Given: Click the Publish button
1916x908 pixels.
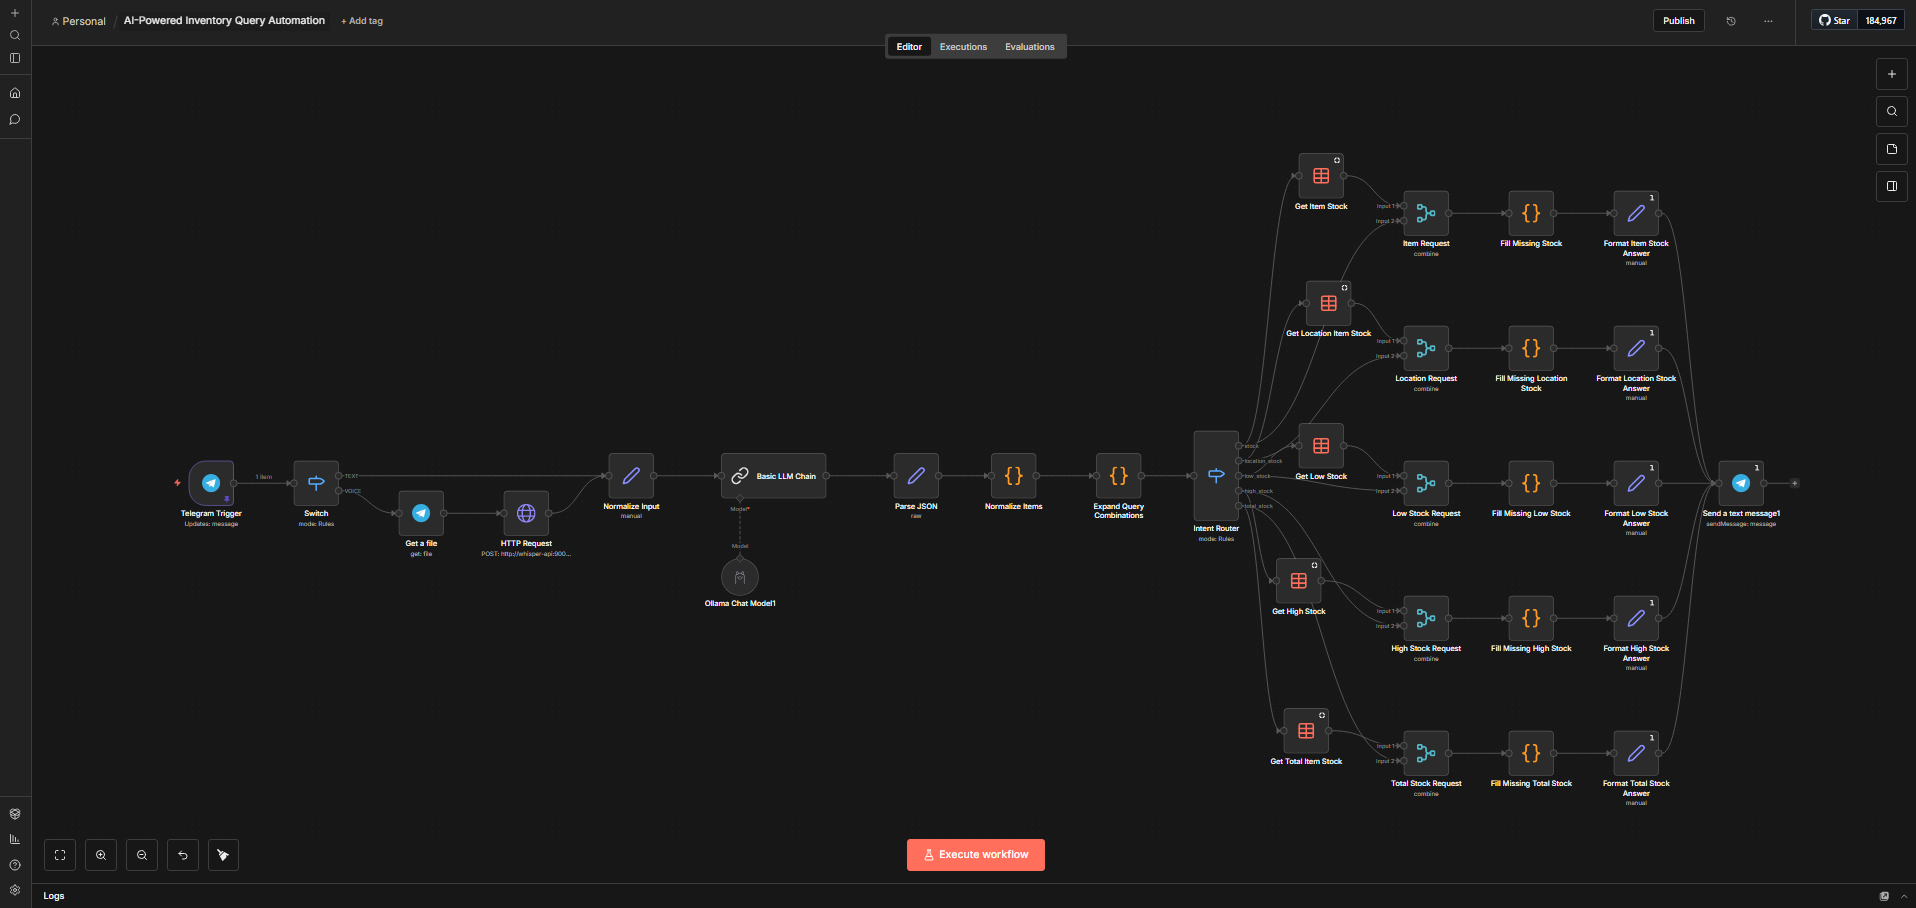Looking at the screenshot, I should tap(1678, 21).
